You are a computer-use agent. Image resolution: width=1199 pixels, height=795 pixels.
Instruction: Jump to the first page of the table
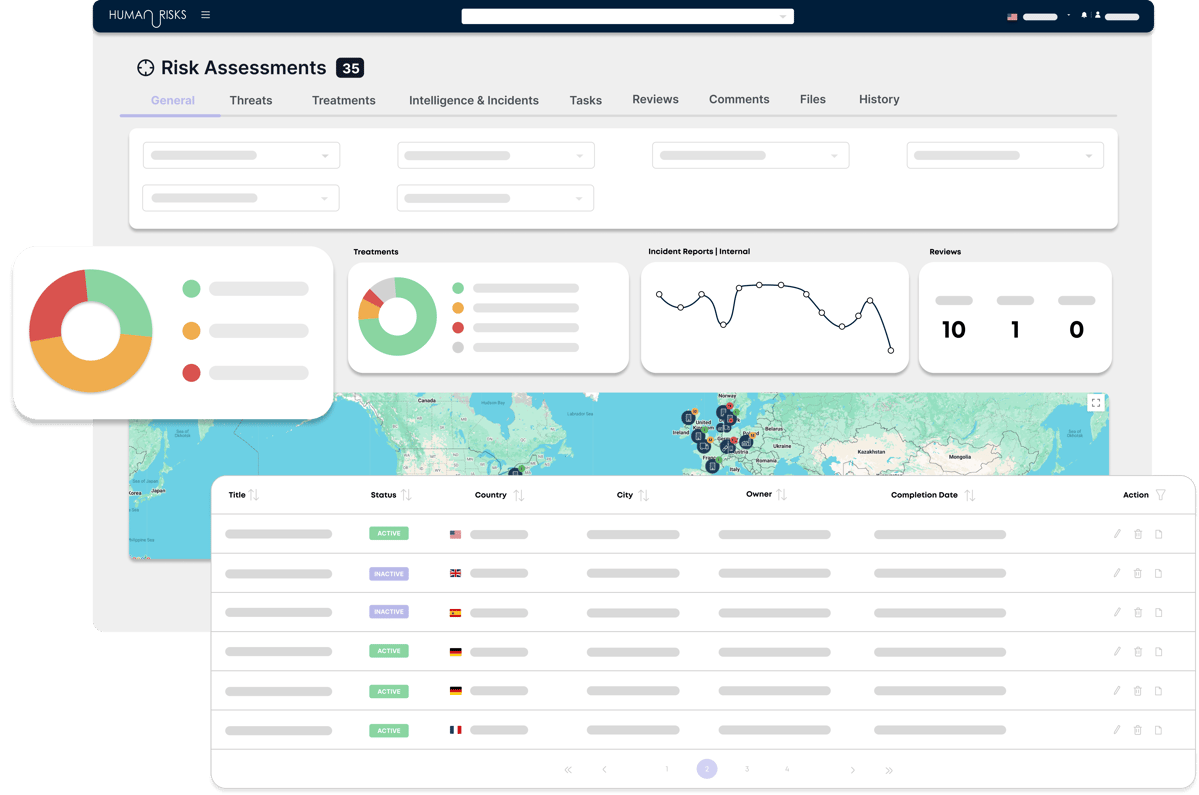[x=568, y=770]
